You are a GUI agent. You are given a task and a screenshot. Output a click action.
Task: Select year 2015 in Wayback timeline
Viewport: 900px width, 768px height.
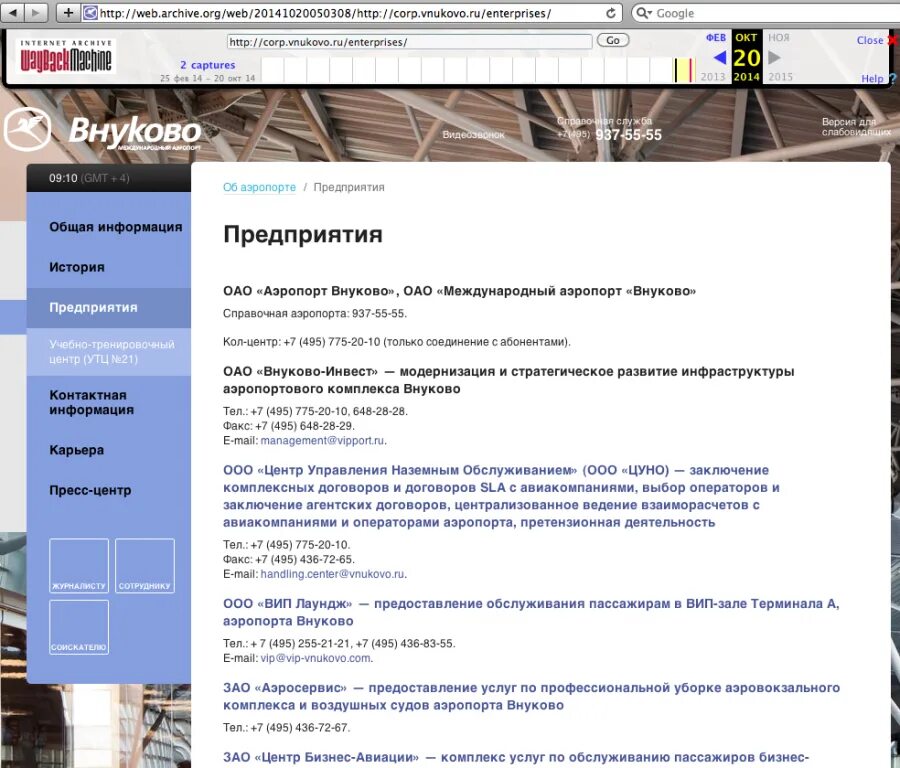click(x=781, y=76)
